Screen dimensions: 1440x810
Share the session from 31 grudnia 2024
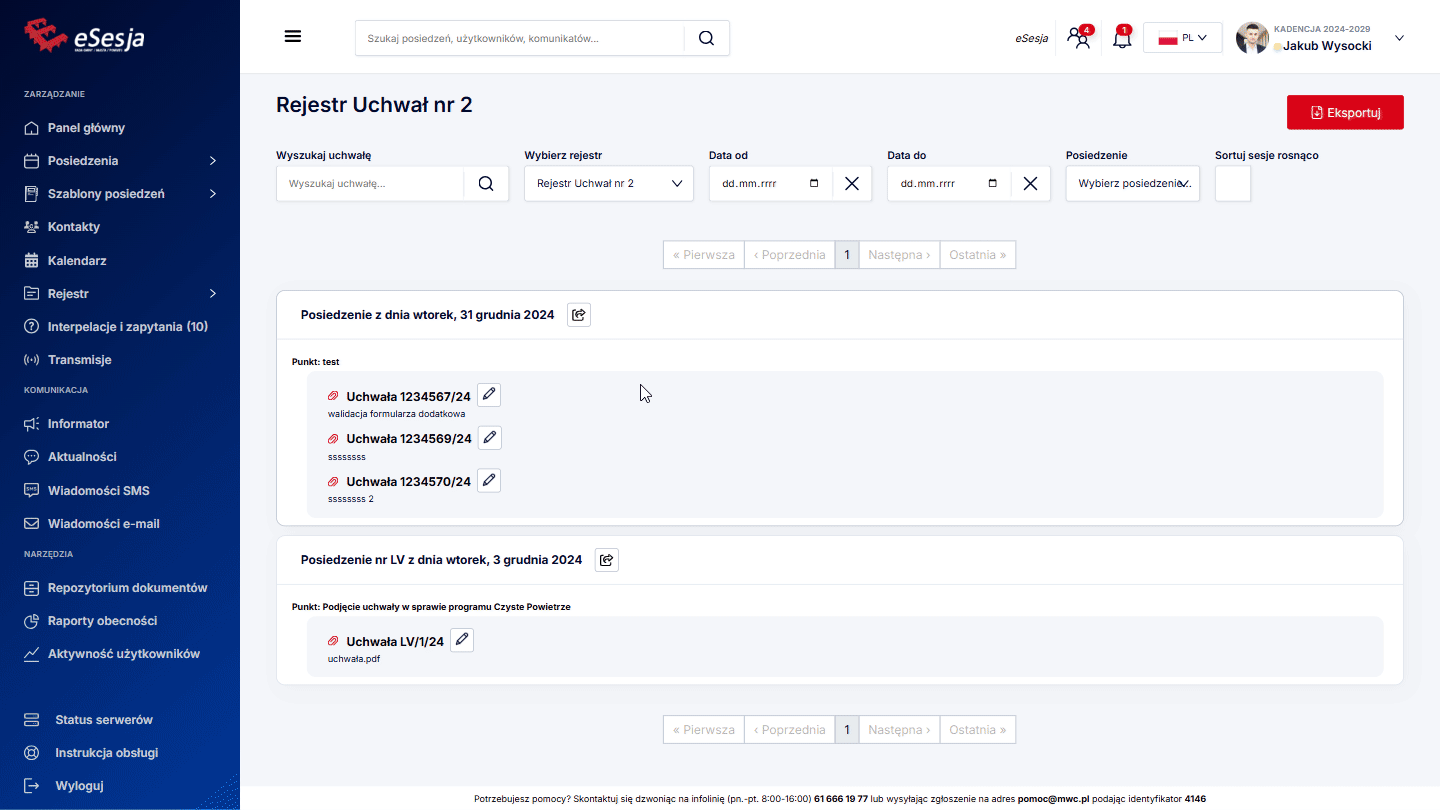[579, 315]
